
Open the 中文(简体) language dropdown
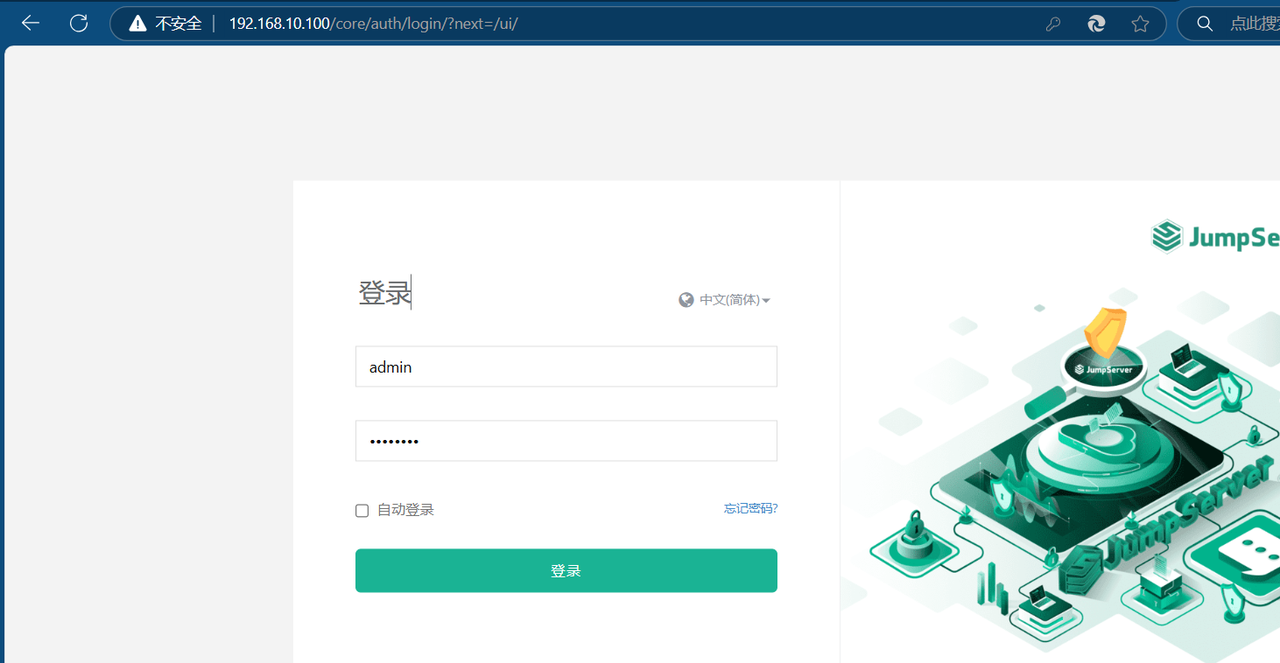coord(724,299)
